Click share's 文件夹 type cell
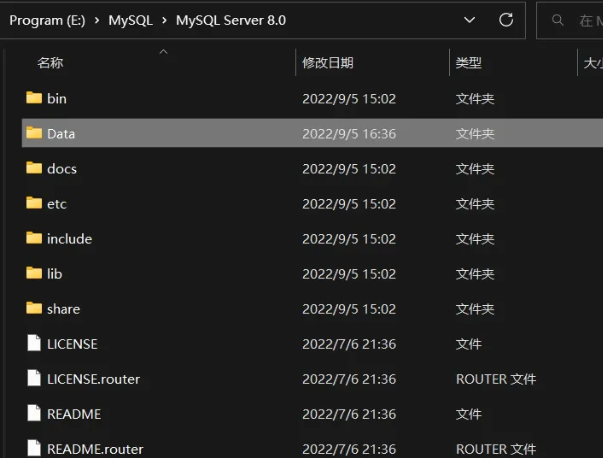Viewport: 603px width, 458px height. pyautogui.click(x=475, y=309)
